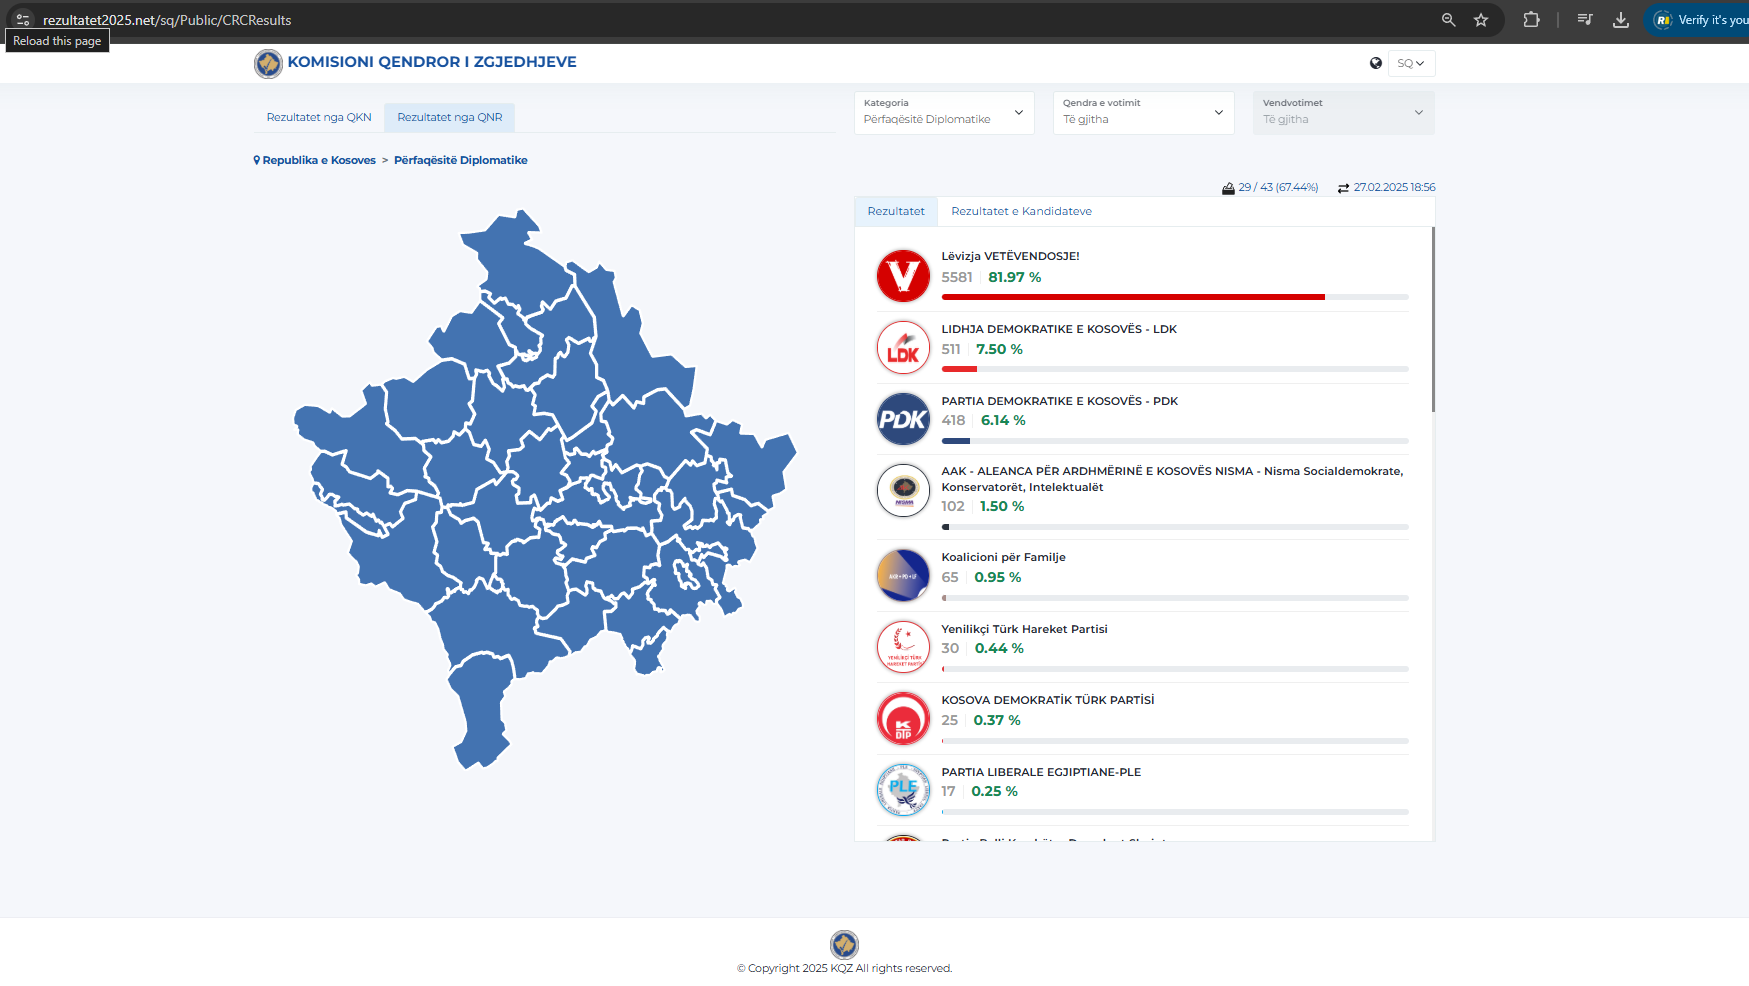Click the 0.44 % value
Viewport: 1749px width, 986px height.
click(x=999, y=648)
